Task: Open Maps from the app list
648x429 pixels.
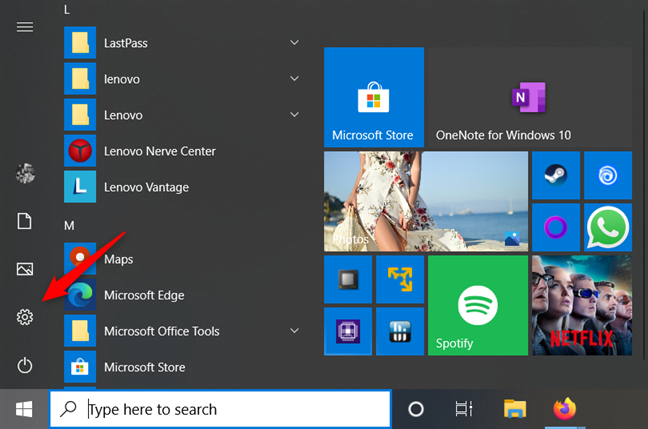Action: [183, 259]
